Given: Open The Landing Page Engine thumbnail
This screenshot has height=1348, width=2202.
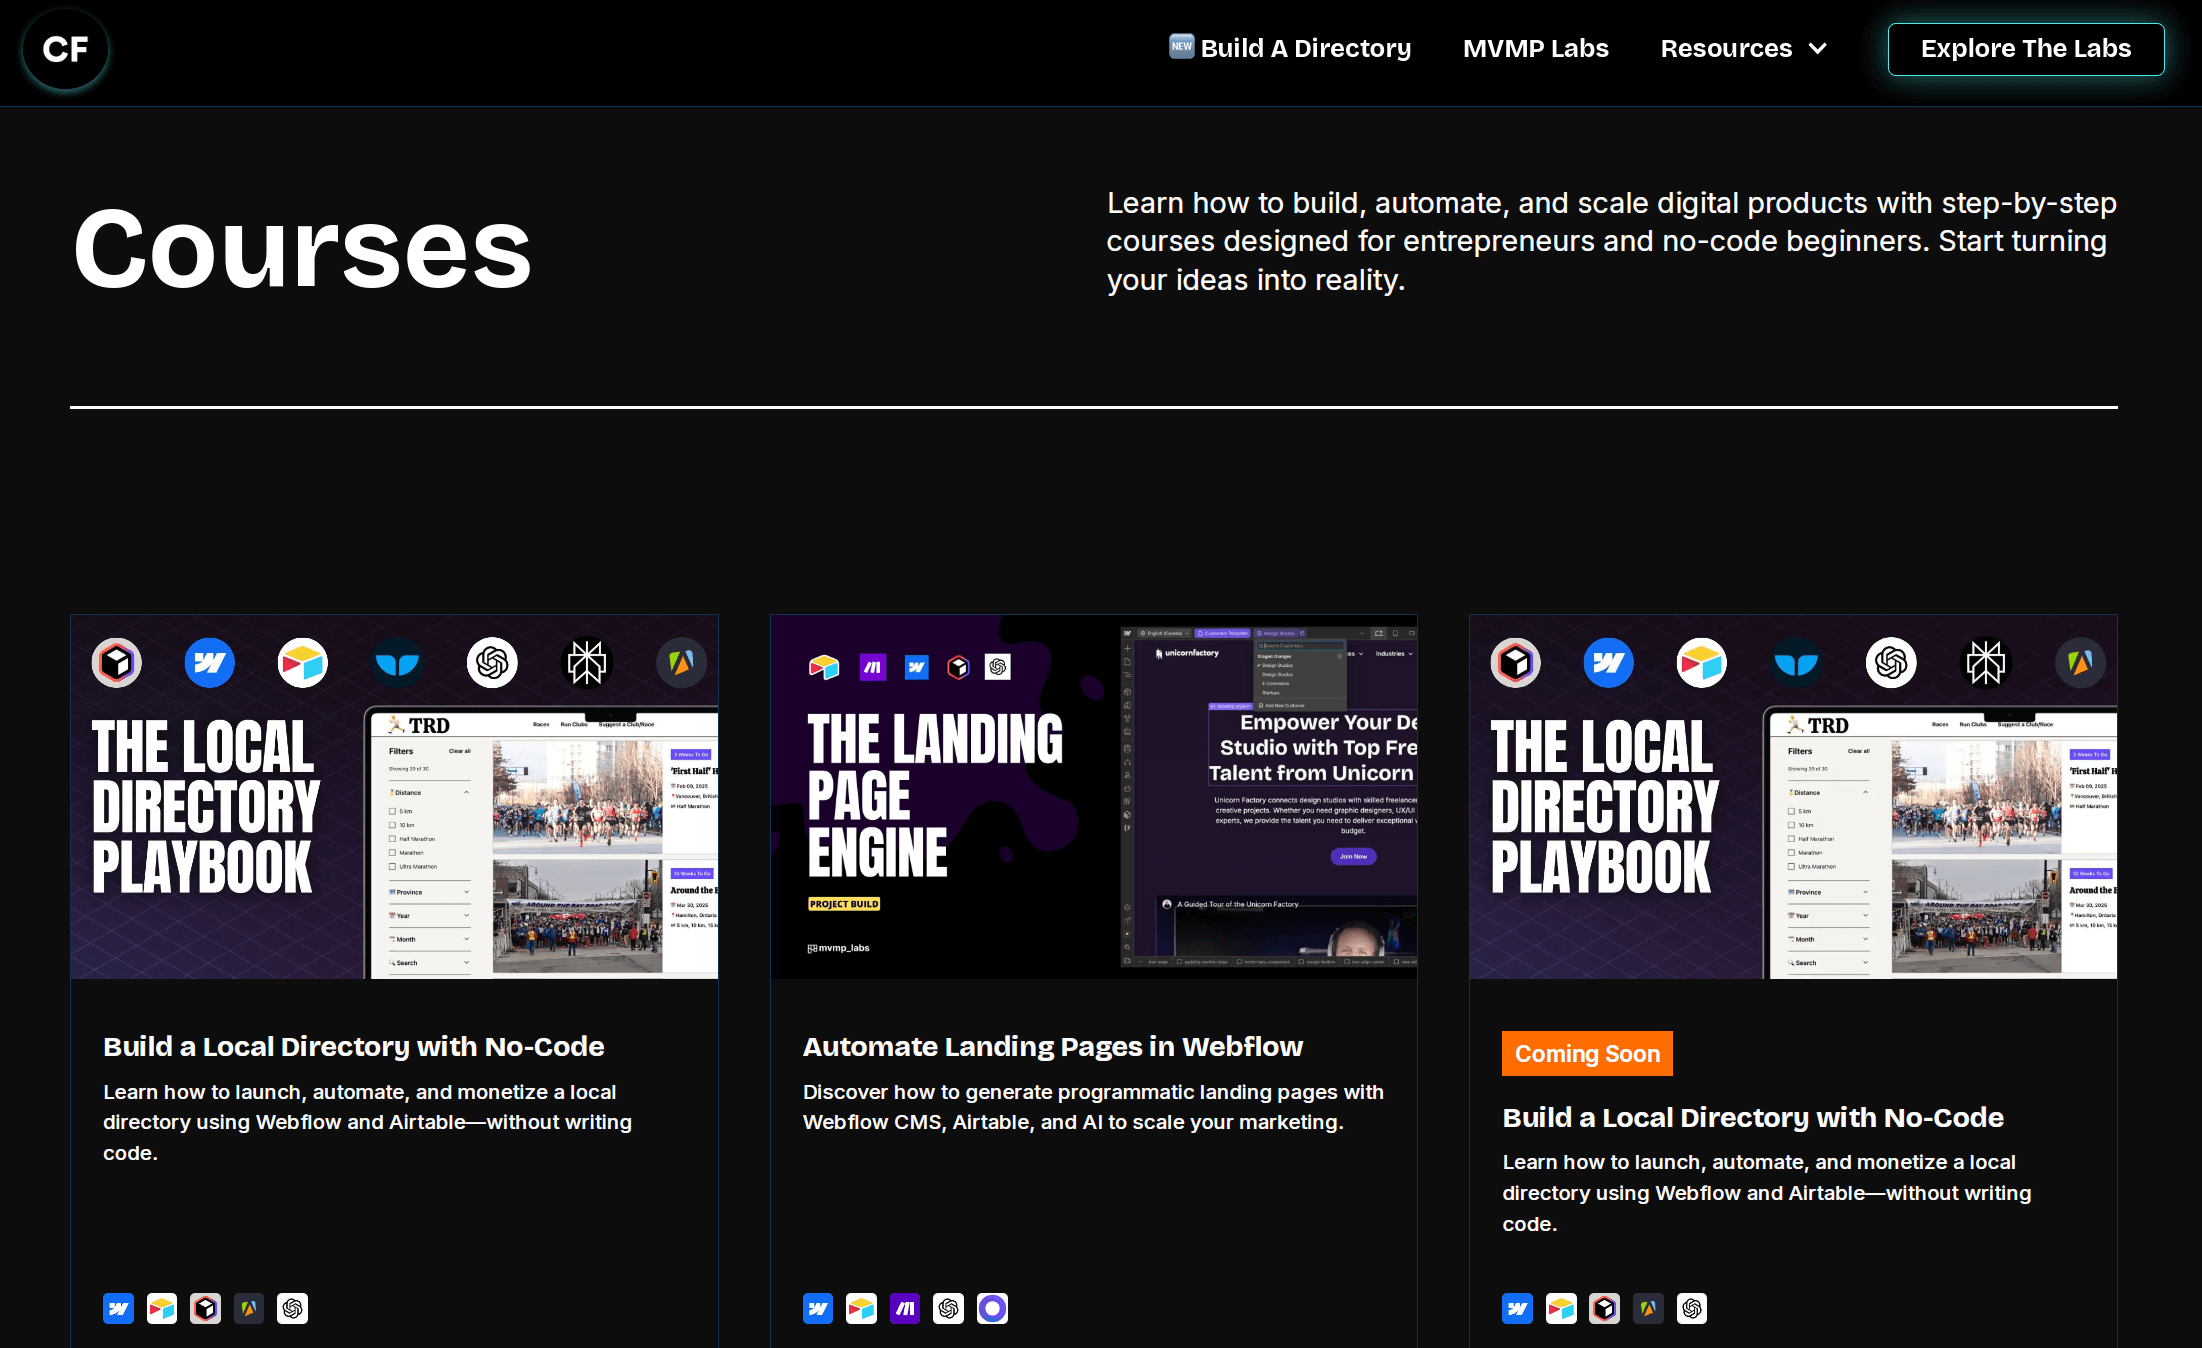Looking at the screenshot, I should (1093, 796).
